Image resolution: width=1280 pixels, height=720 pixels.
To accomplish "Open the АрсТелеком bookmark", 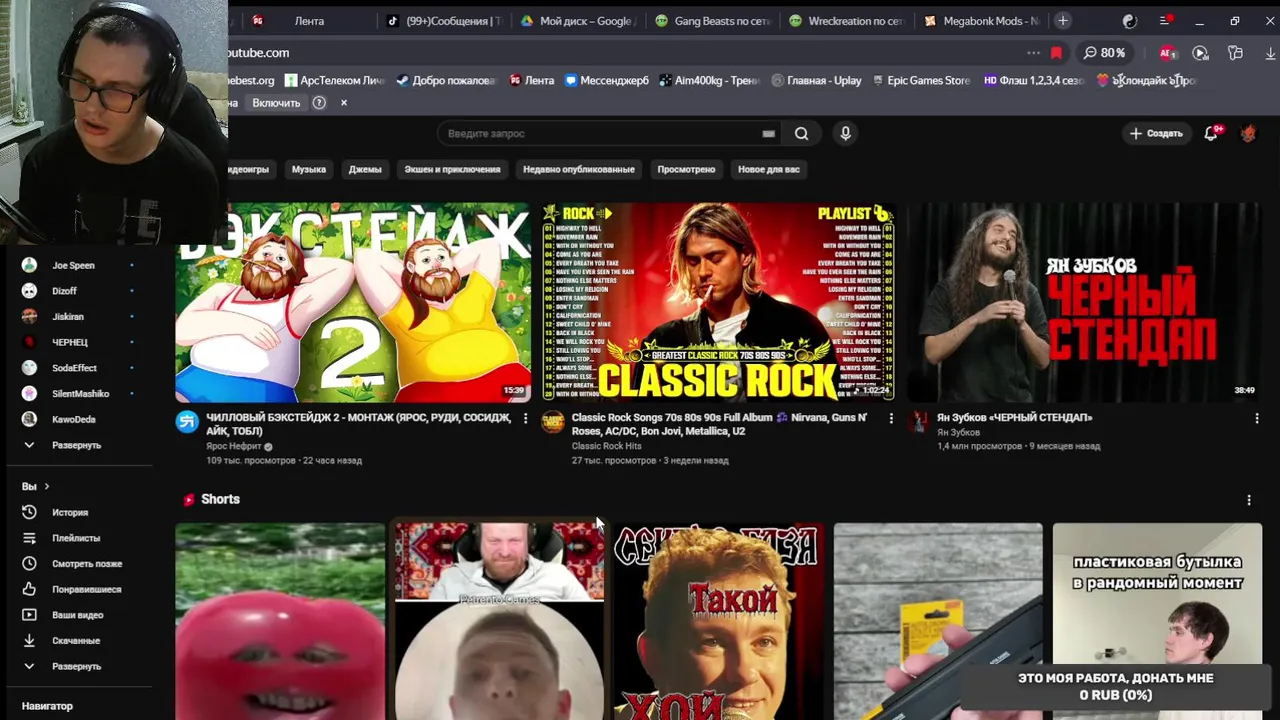I will 334,80.
